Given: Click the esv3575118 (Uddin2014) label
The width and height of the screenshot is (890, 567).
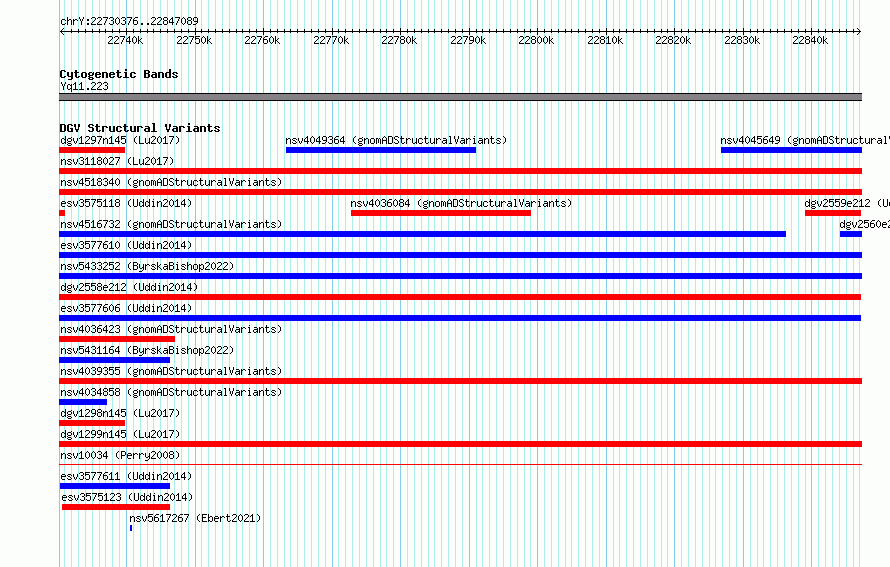Looking at the screenshot, I should (126, 203).
